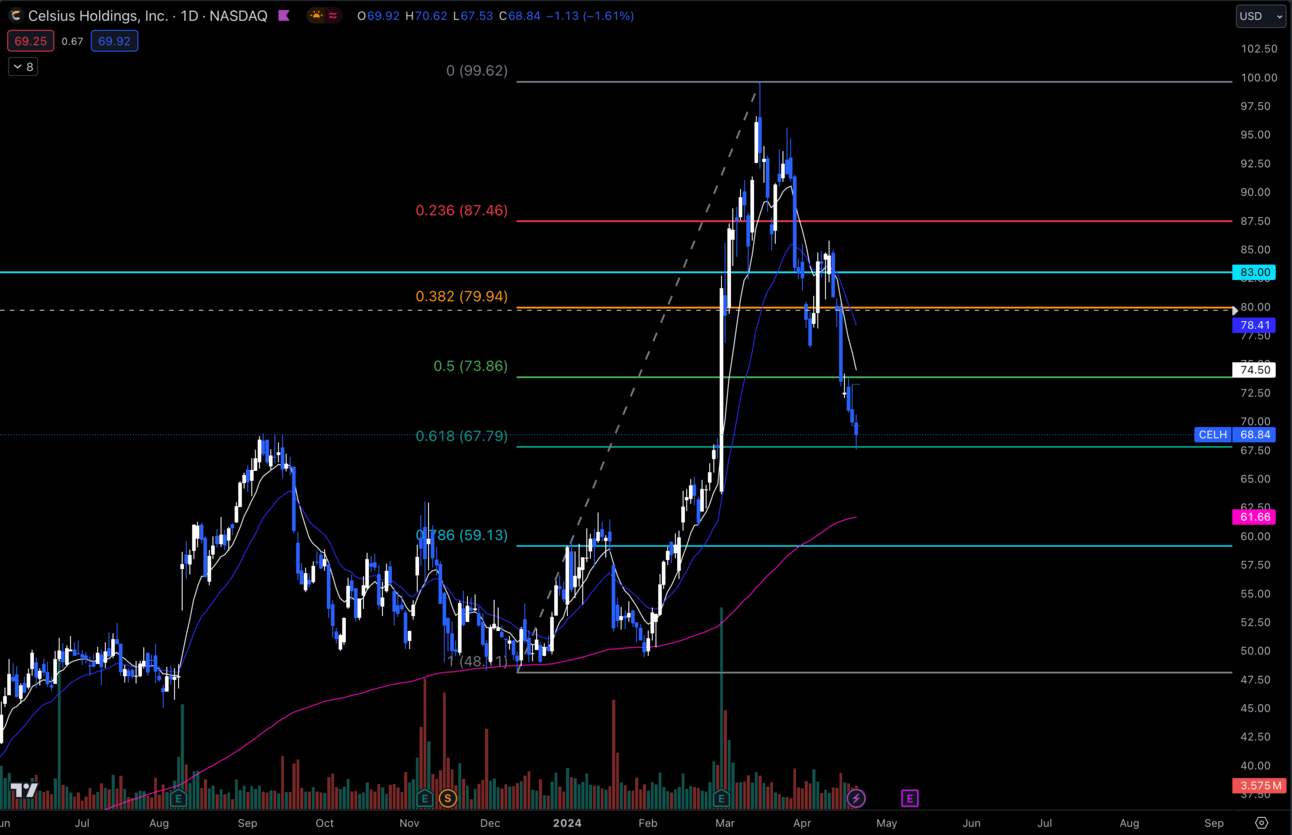This screenshot has width=1292, height=835.
Task: Click 65.00 on the price axis
Action: 1258,479
